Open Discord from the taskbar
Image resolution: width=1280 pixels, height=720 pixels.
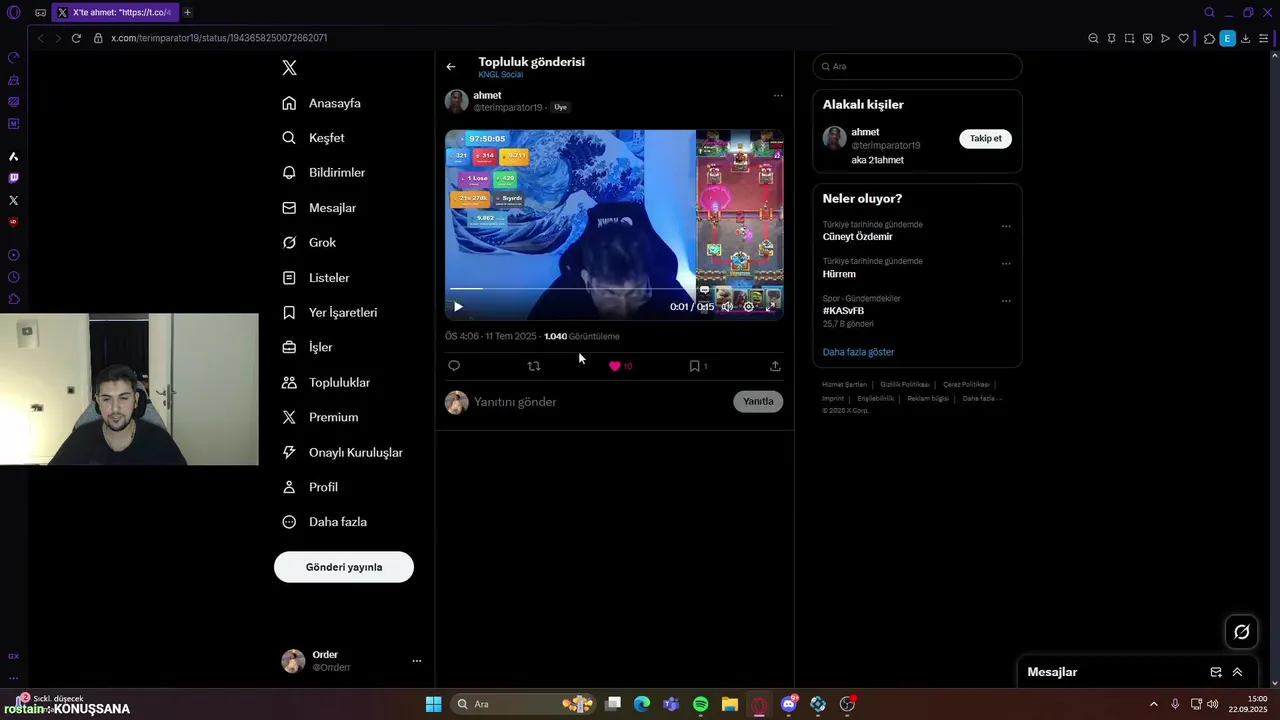click(x=789, y=704)
